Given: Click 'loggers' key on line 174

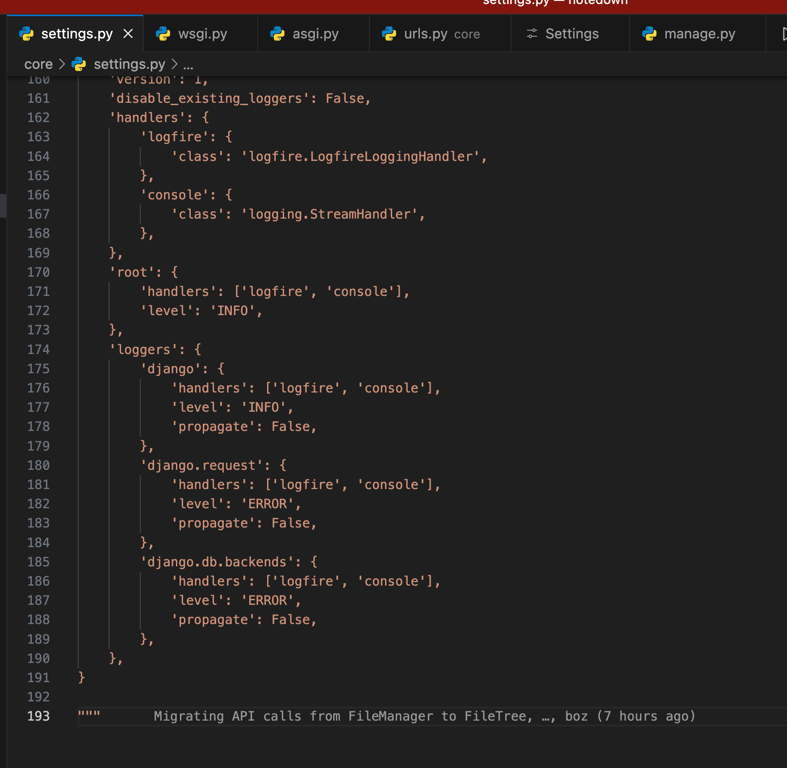Looking at the screenshot, I should [x=144, y=349].
